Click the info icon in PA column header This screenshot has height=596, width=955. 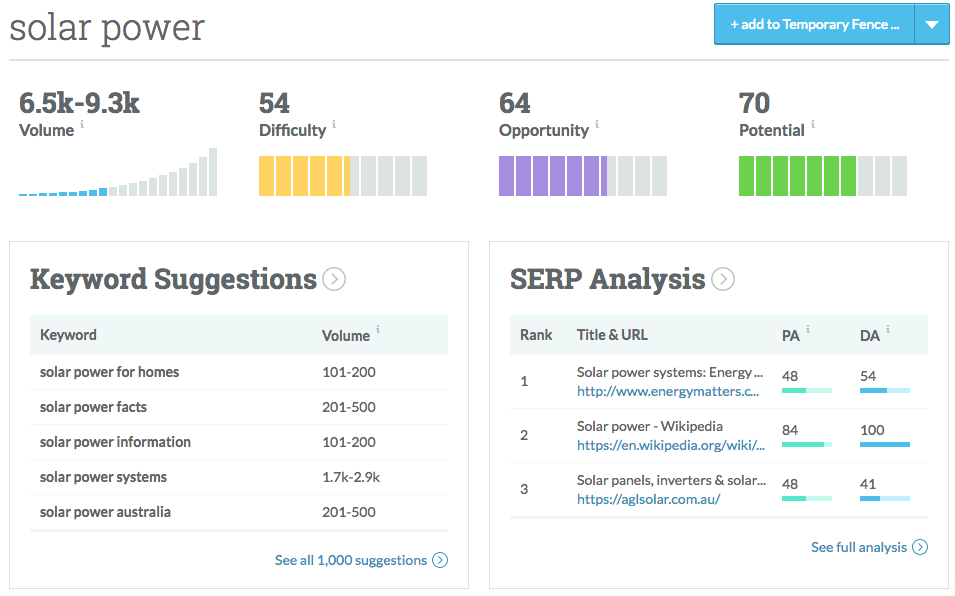(808, 330)
